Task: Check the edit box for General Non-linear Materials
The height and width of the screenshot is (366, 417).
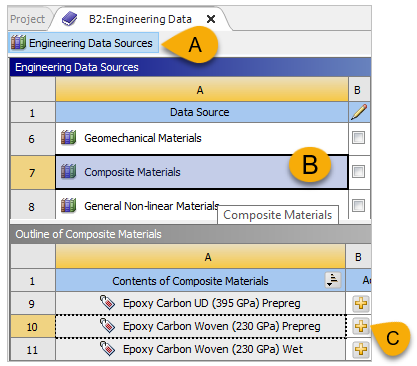Action: coord(358,205)
